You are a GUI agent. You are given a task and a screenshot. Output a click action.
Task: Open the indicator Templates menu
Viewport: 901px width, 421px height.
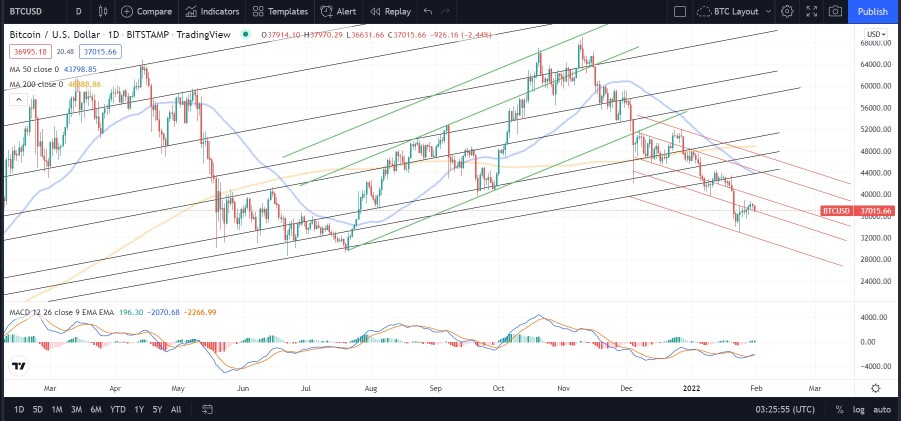(280, 11)
